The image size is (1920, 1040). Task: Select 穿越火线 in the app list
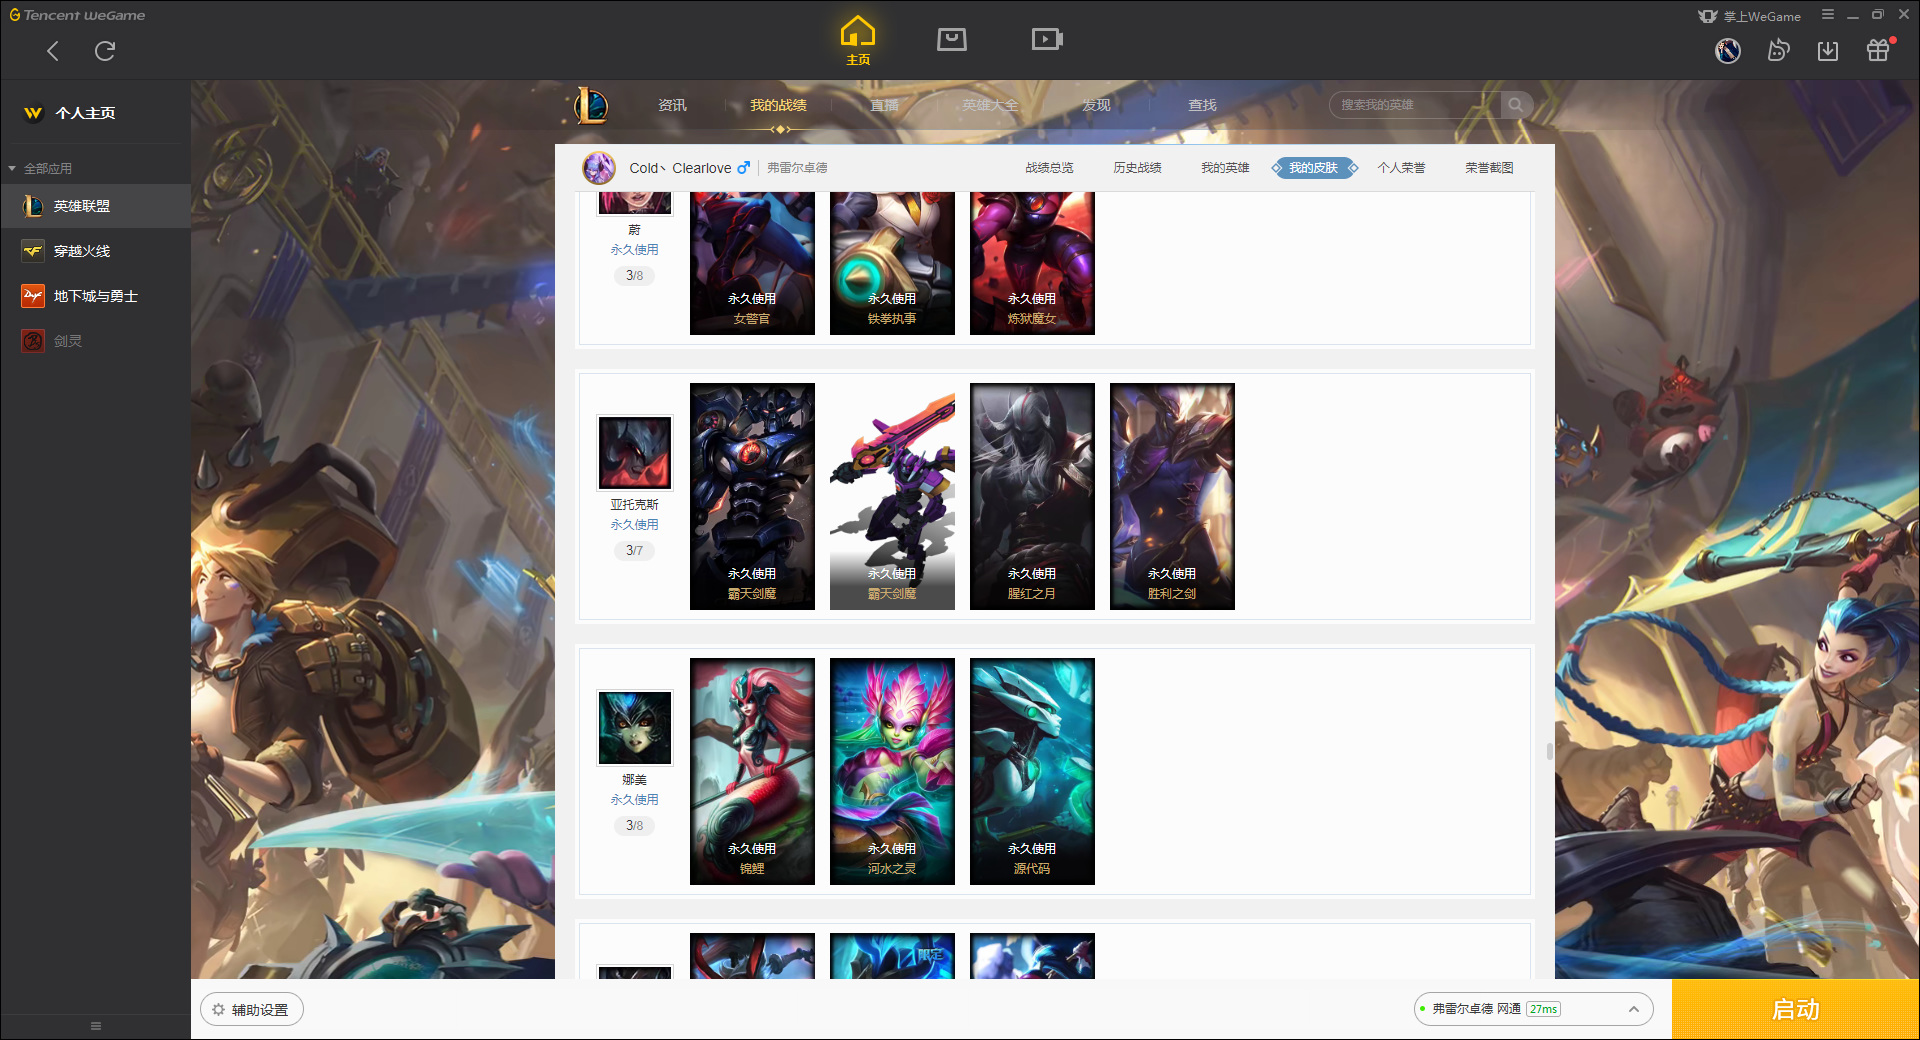pyautogui.click(x=95, y=251)
